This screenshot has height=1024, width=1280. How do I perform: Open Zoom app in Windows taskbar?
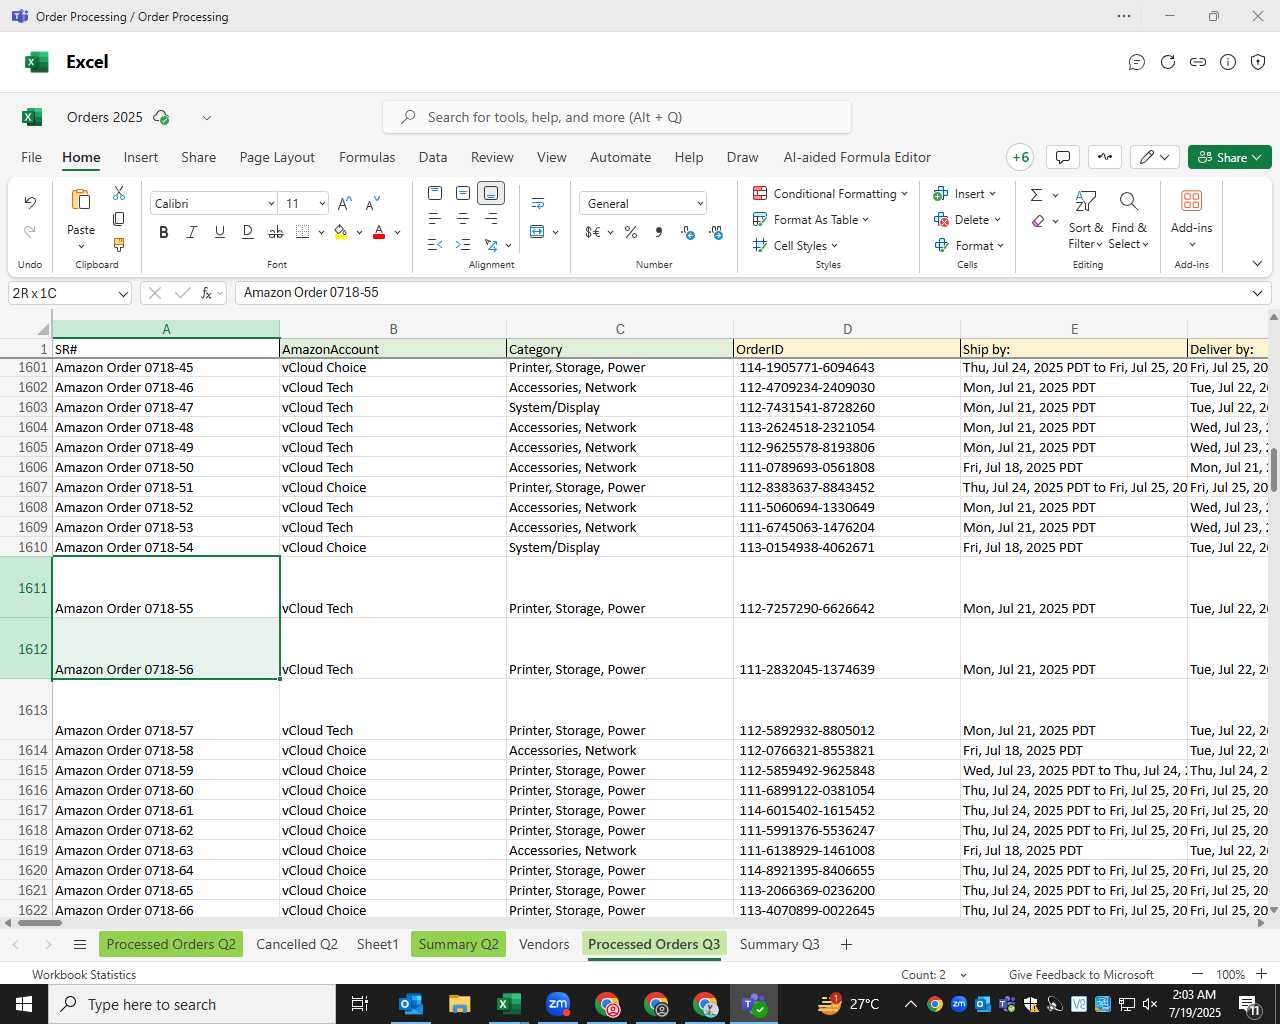(558, 1004)
